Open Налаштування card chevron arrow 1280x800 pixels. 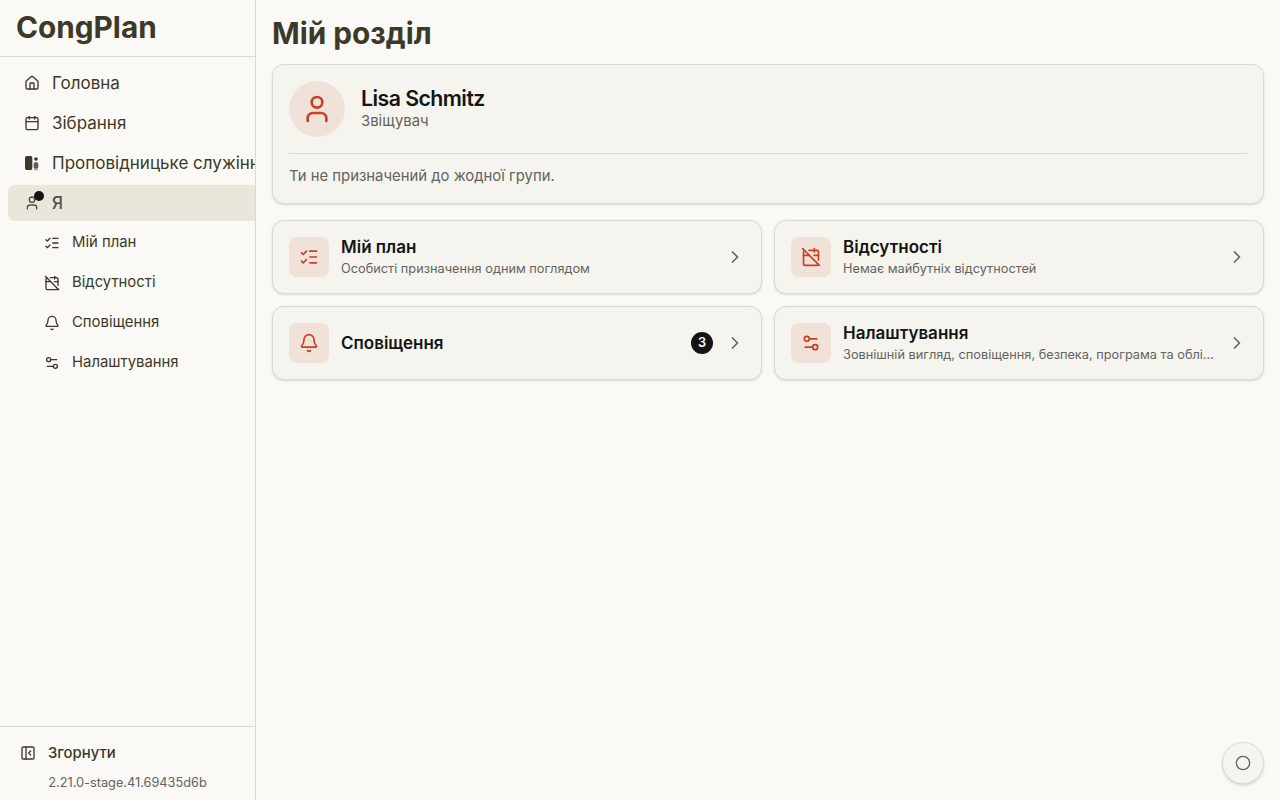1237,343
